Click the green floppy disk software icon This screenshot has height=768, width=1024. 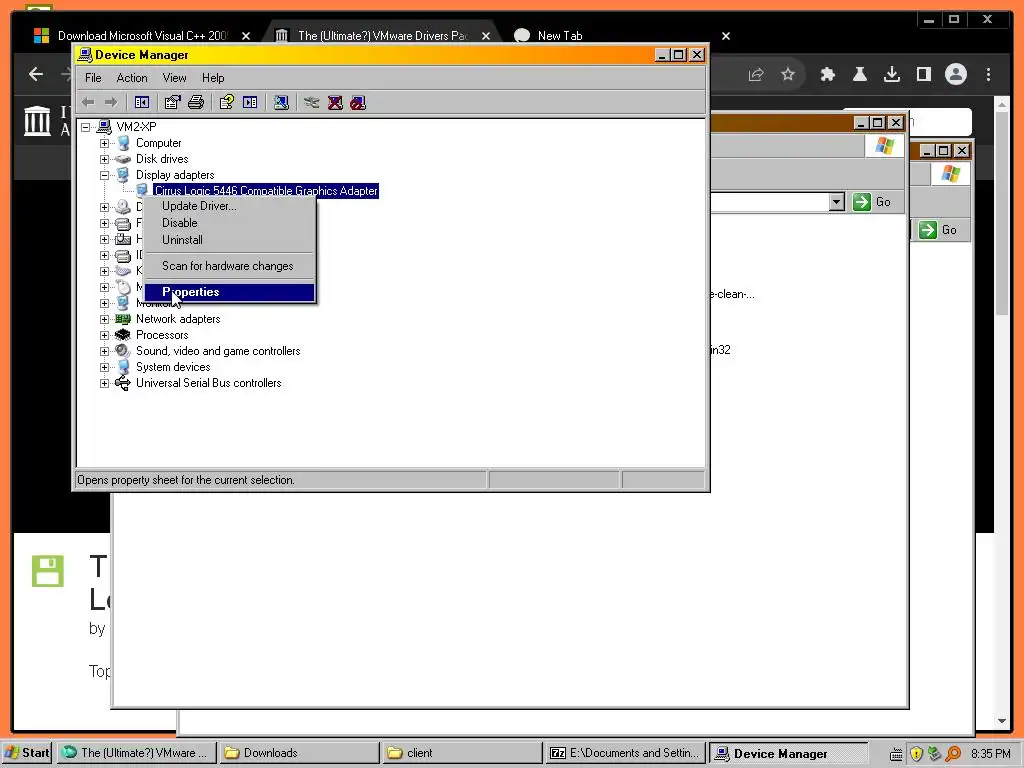[x=48, y=571]
